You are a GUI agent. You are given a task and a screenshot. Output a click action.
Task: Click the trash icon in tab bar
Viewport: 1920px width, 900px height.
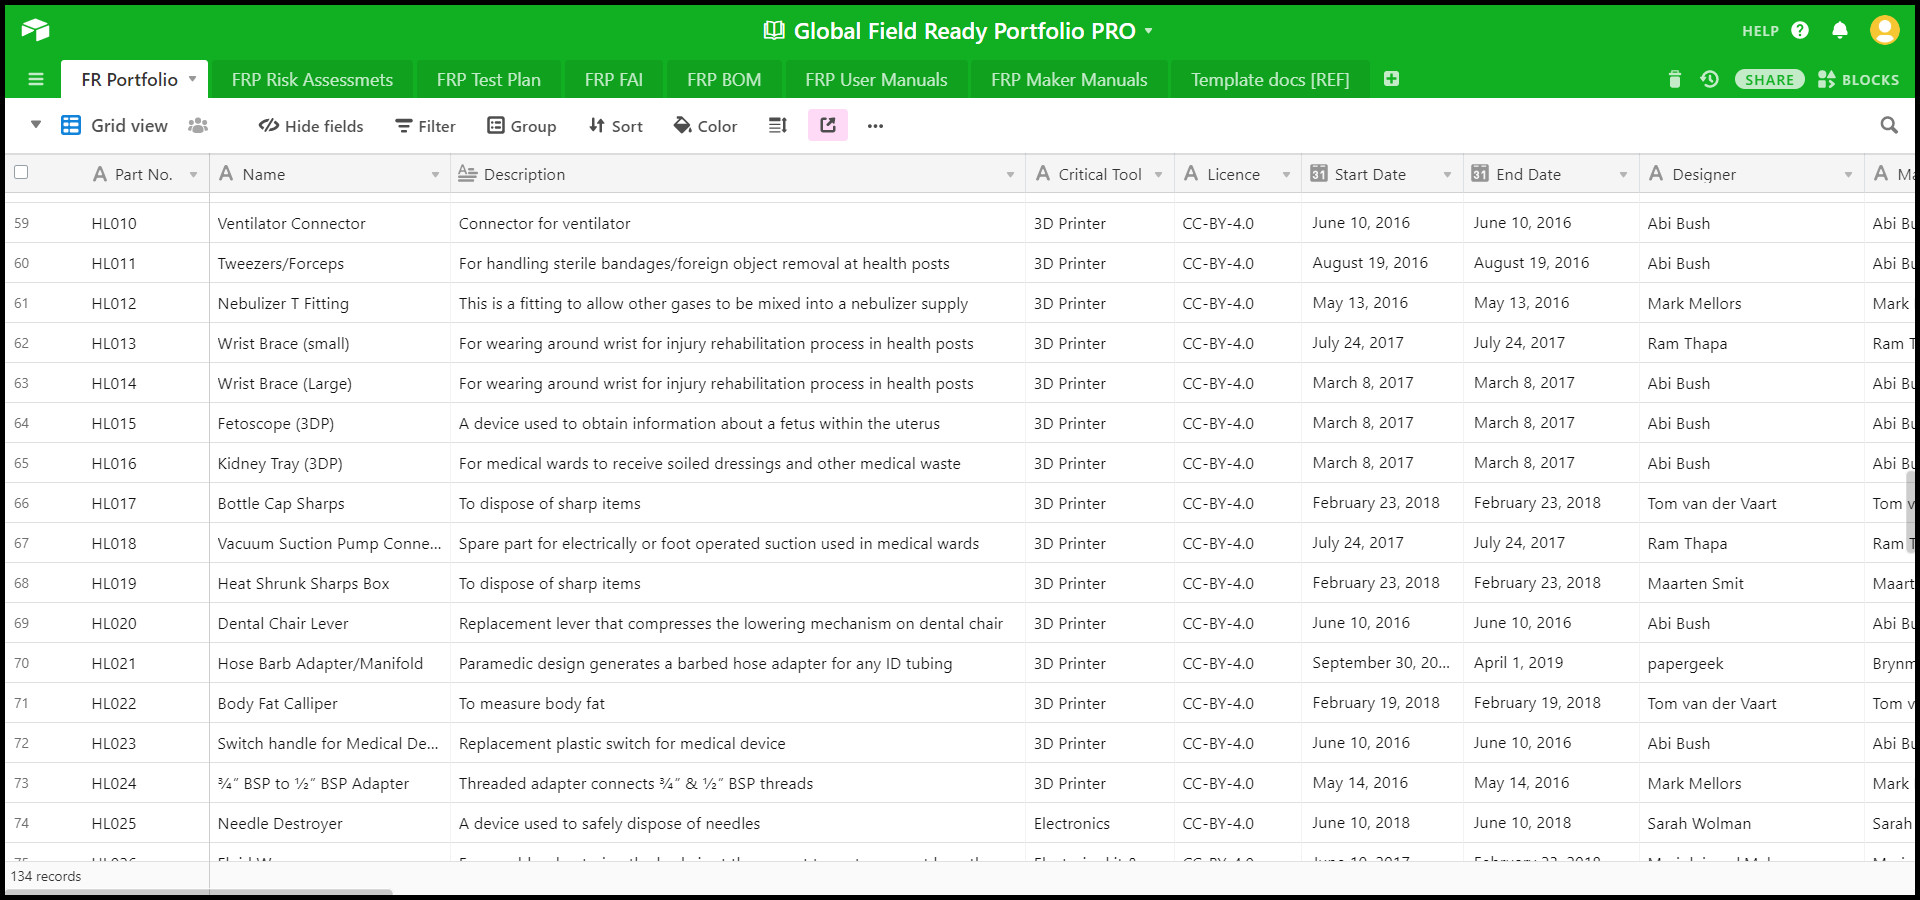point(1675,79)
